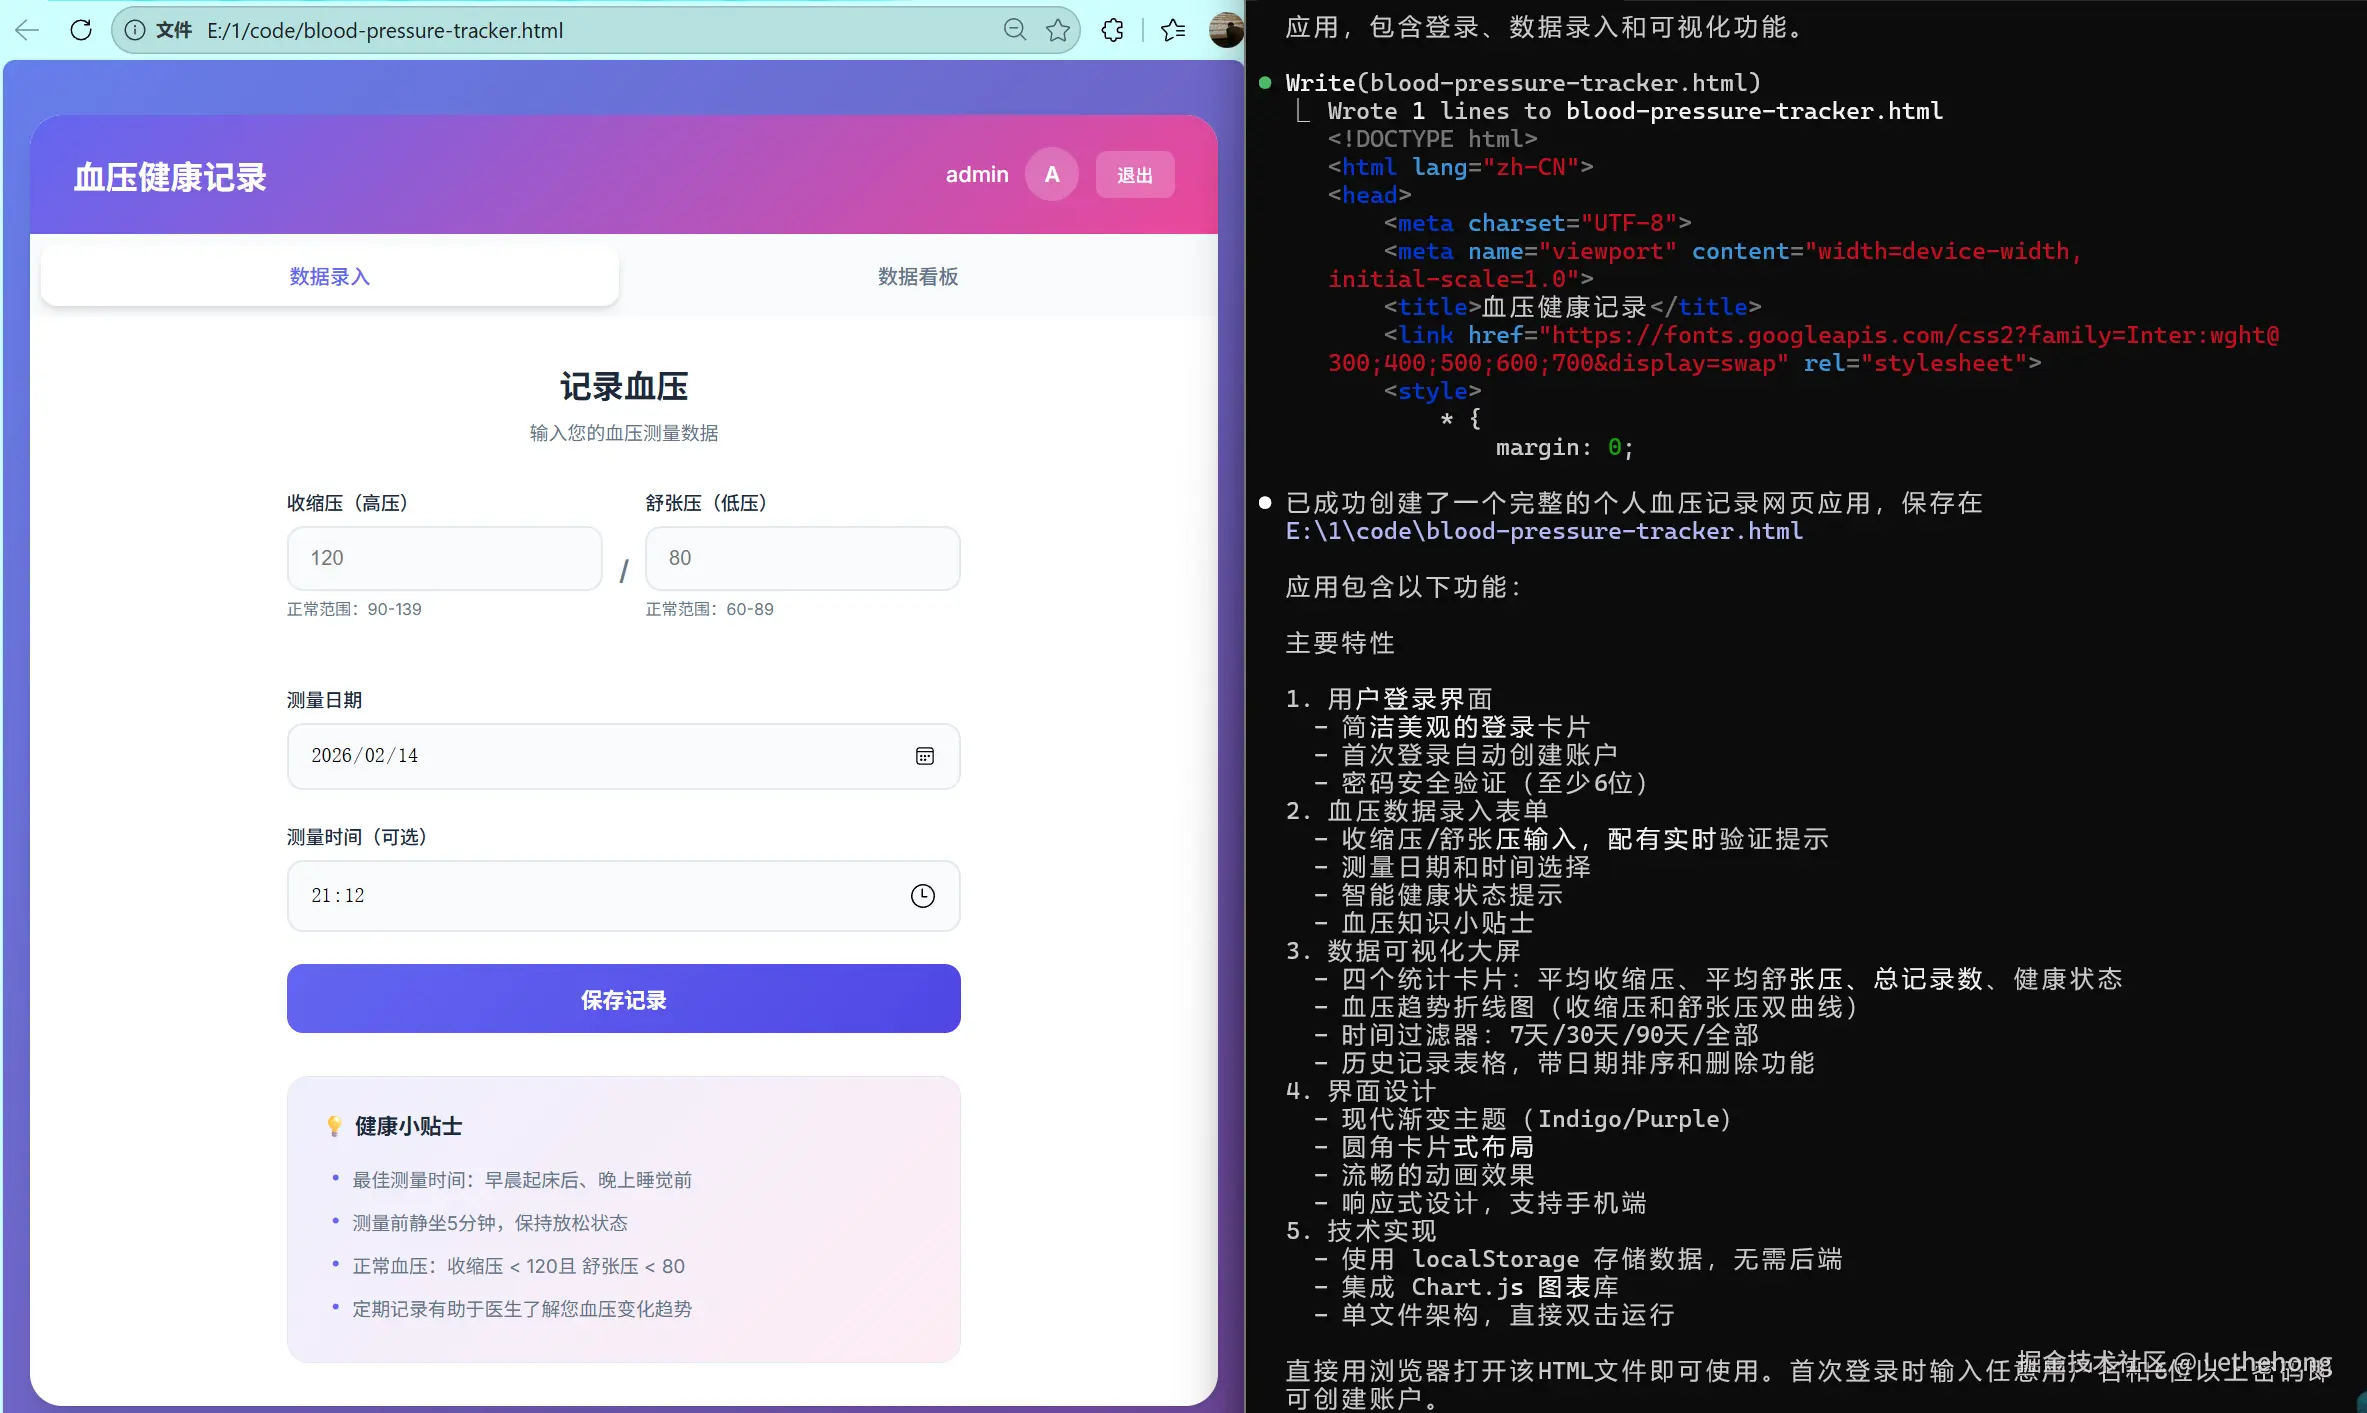2367x1413 pixels.
Task: Click the browser profile picture
Action: pos(1226,30)
